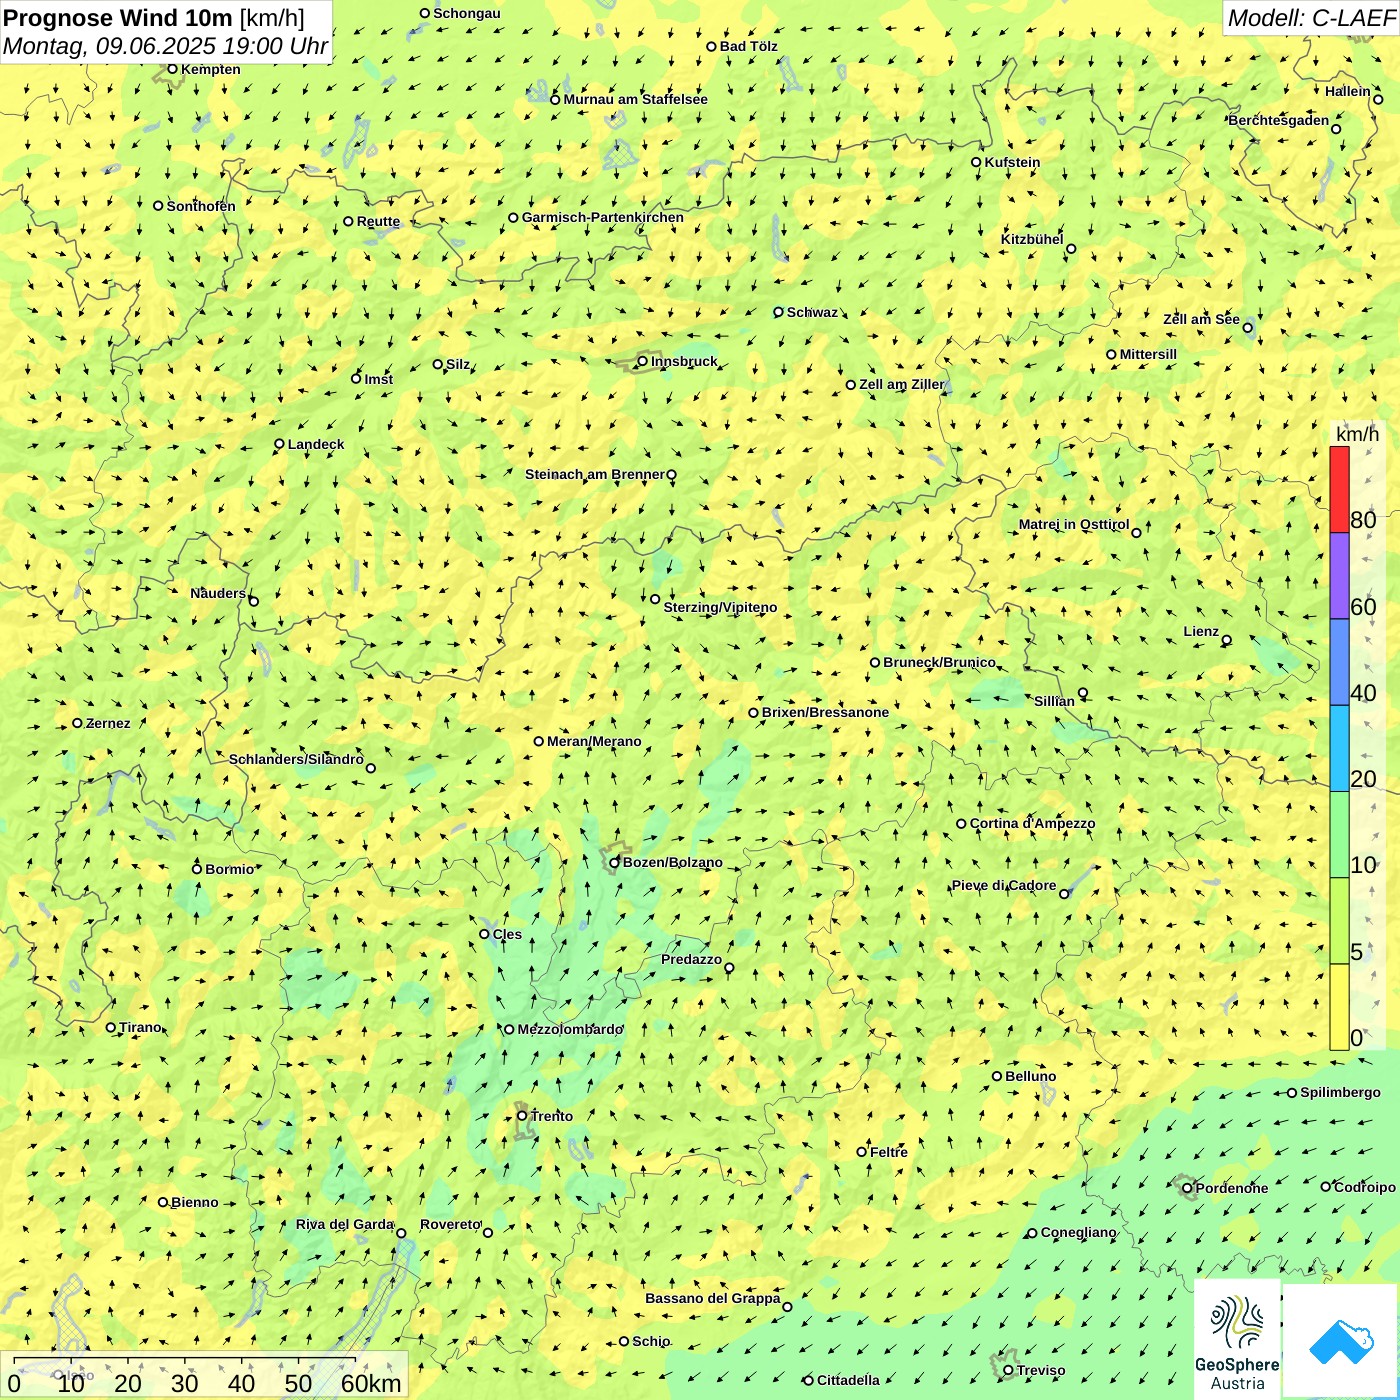Click the 'Nauders' label
Image resolution: width=1400 pixels, height=1400 pixels.
tap(218, 593)
